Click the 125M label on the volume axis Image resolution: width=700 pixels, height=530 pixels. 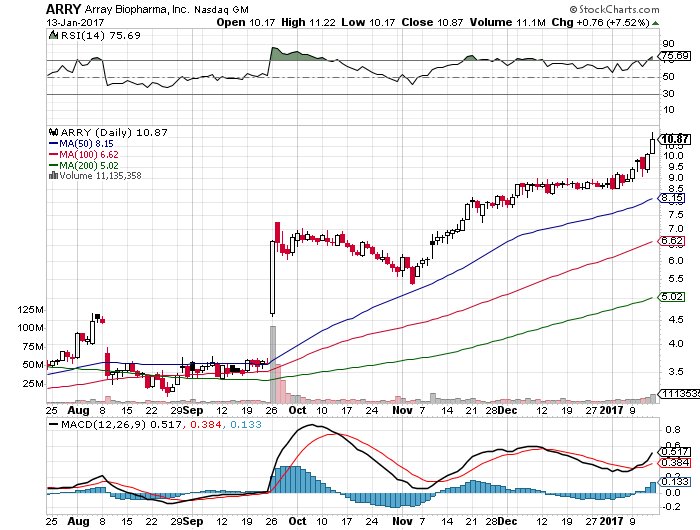31,309
